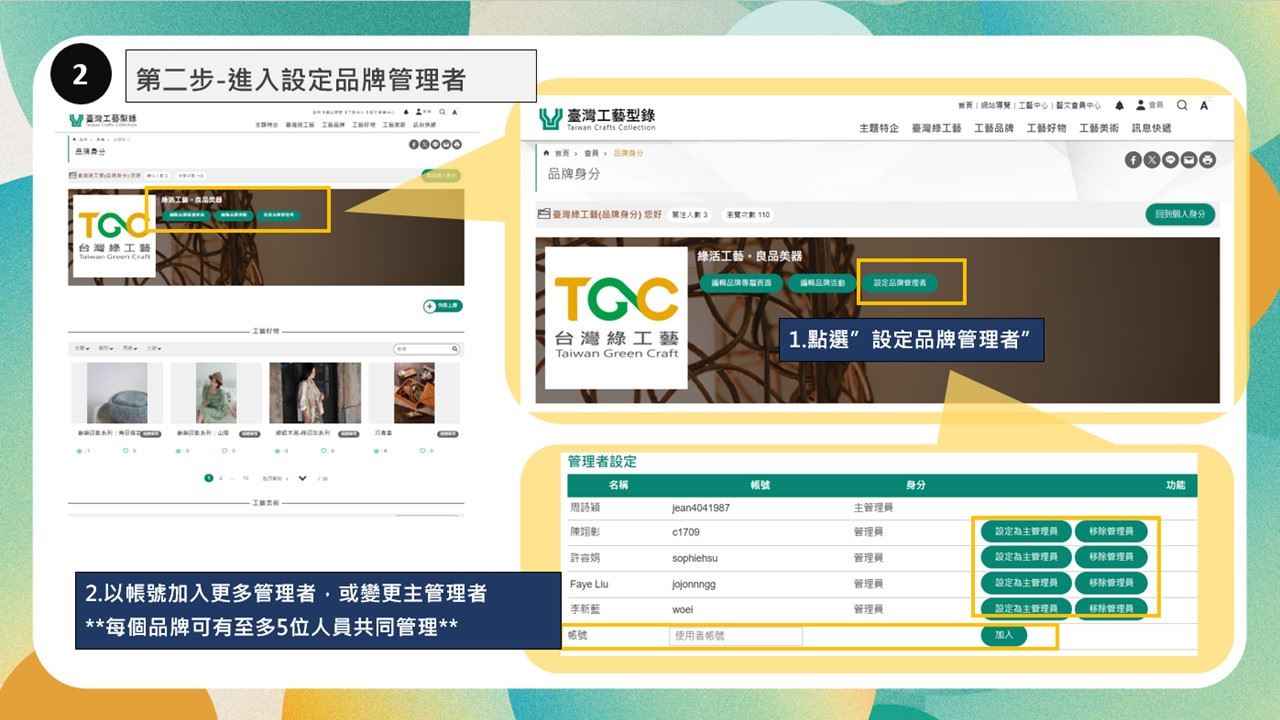Open 主題特企 in enlarged main navigation
The image size is (1280, 720).
point(879,128)
